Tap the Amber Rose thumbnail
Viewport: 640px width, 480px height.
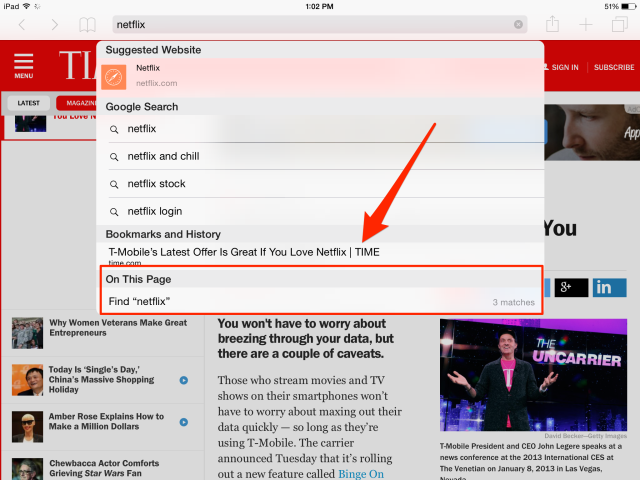tap(27, 427)
